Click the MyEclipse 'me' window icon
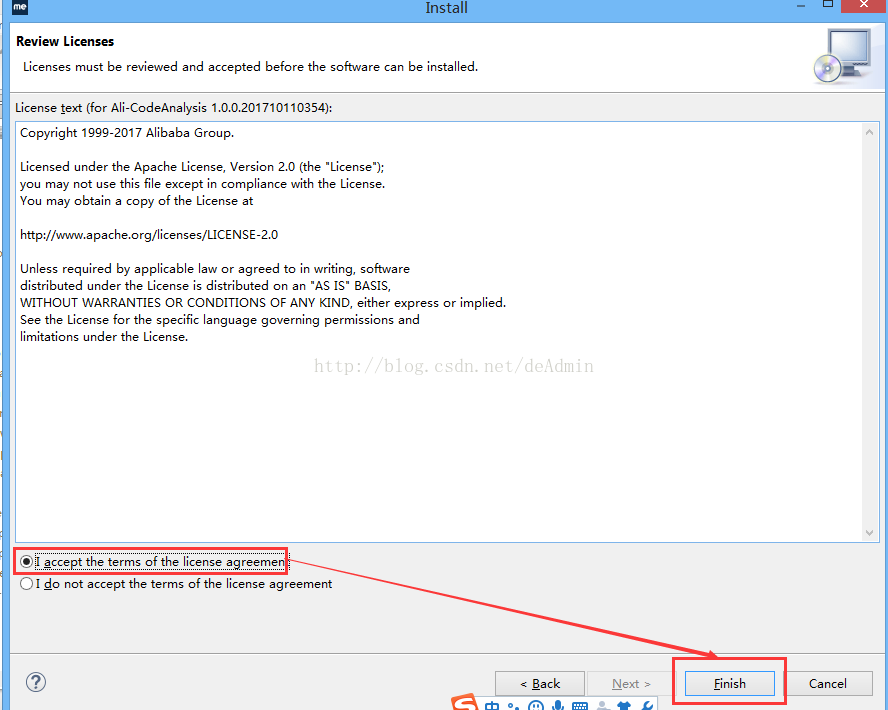This screenshot has width=888, height=710. pos(19,7)
